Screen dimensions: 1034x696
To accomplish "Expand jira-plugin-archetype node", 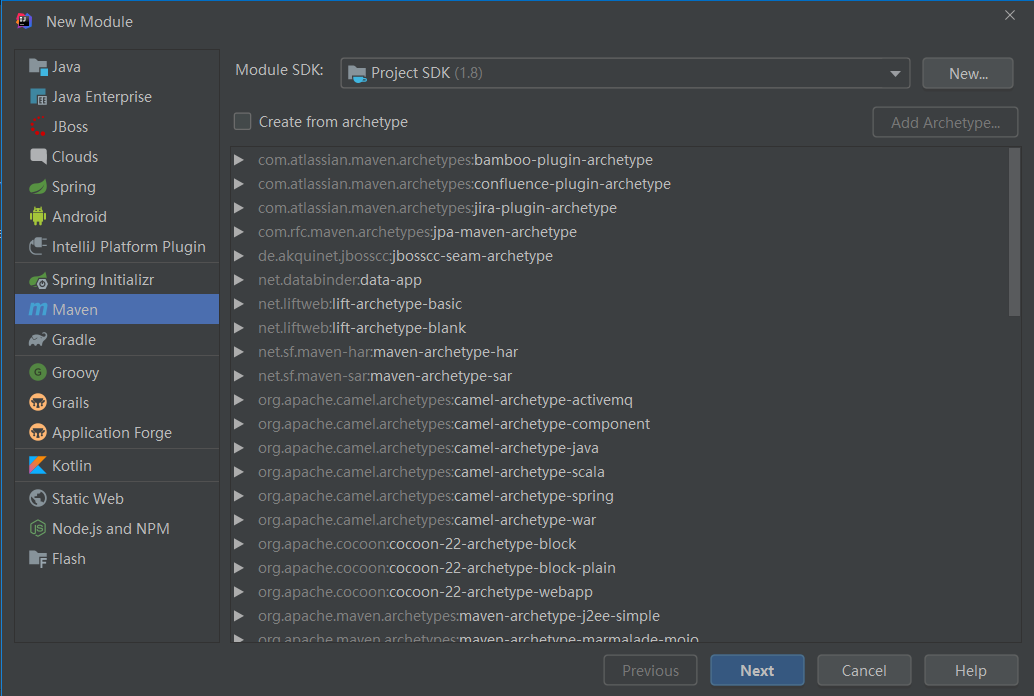I will (x=239, y=208).
